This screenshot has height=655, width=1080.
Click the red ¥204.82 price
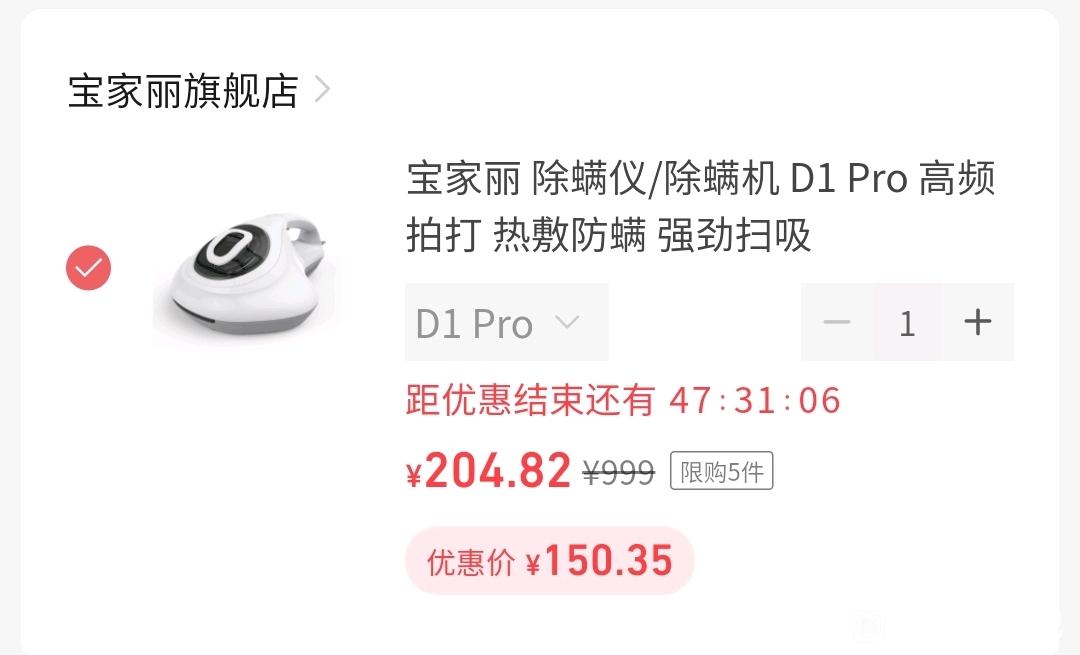point(488,471)
